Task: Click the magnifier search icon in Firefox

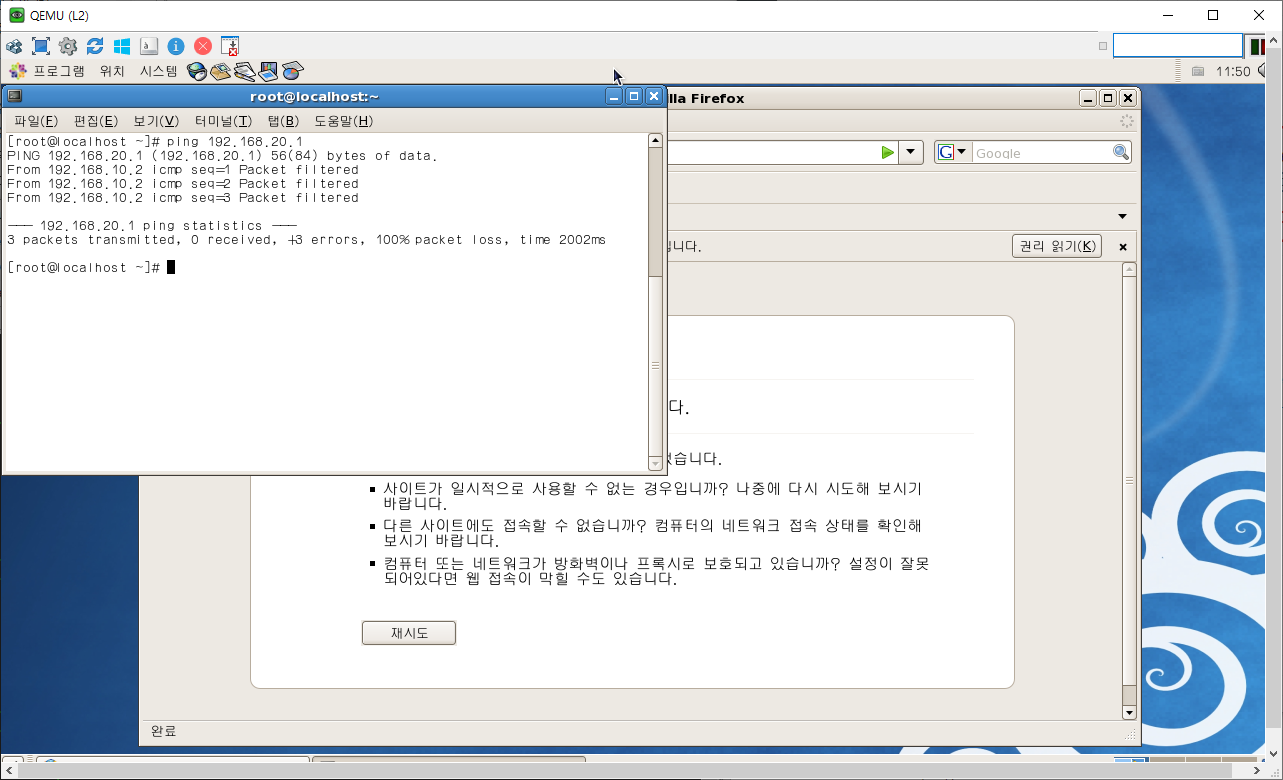Action: (1121, 153)
